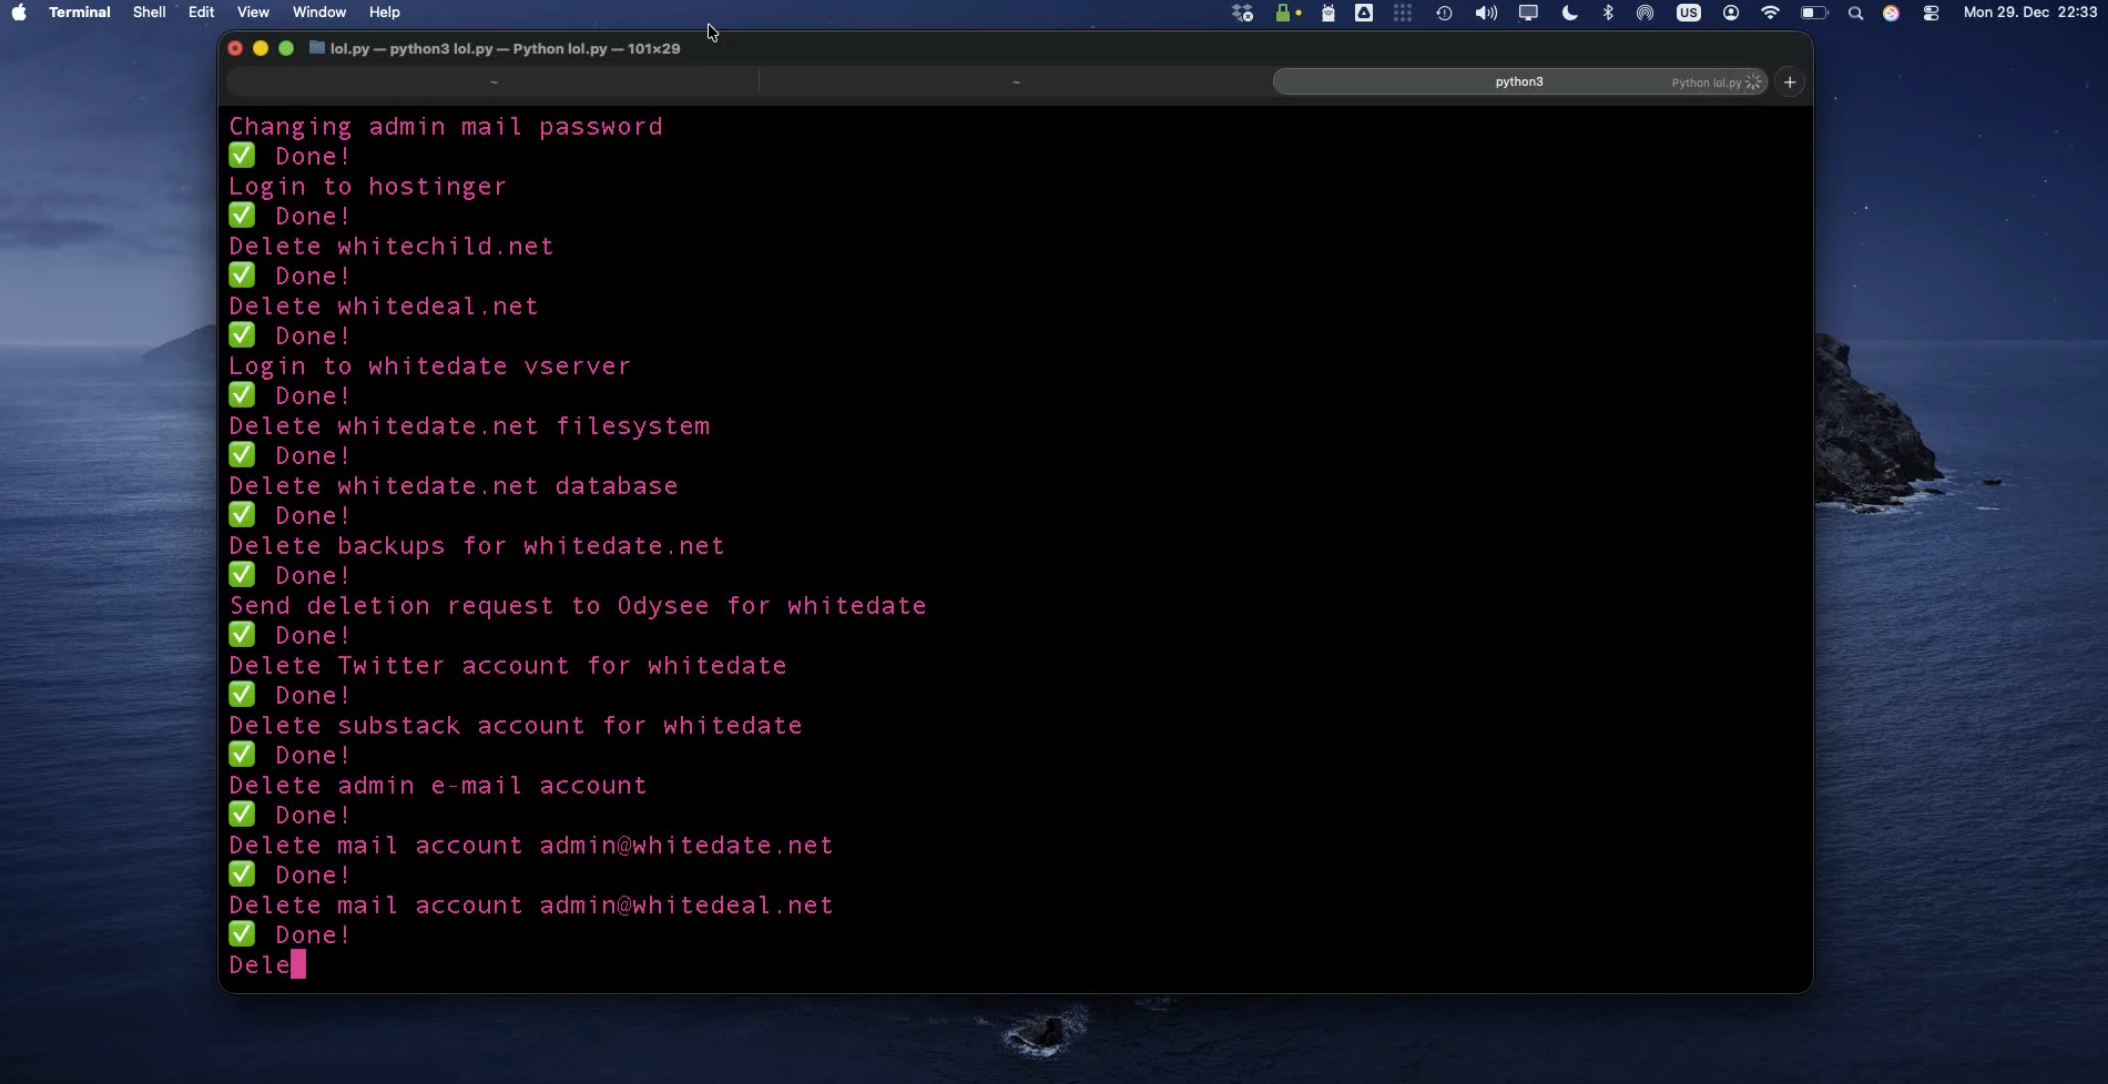
Task: Open the Shell menu
Action: (149, 13)
